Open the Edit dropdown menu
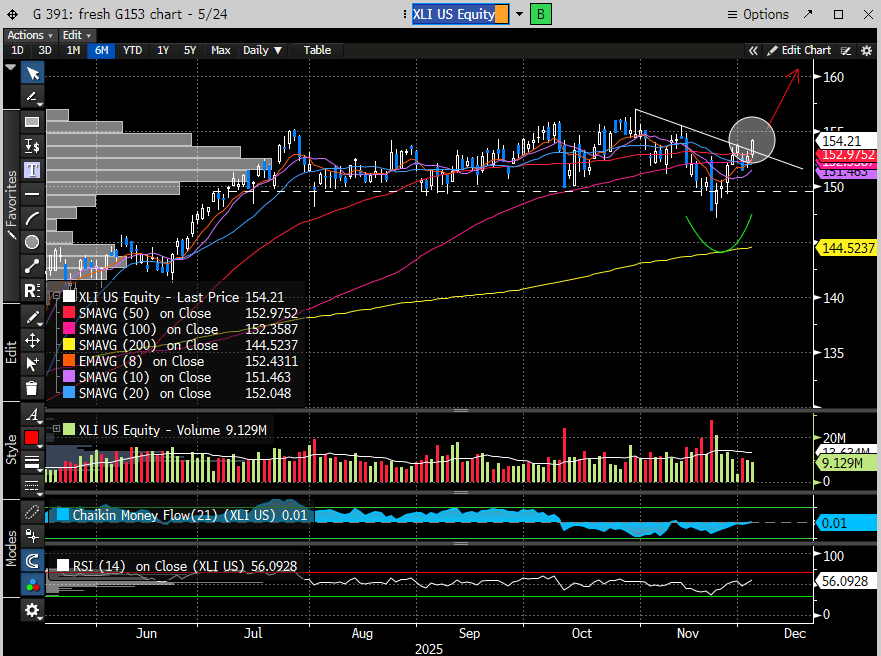This screenshot has height=656, width=881. pyautogui.click(x=76, y=35)
